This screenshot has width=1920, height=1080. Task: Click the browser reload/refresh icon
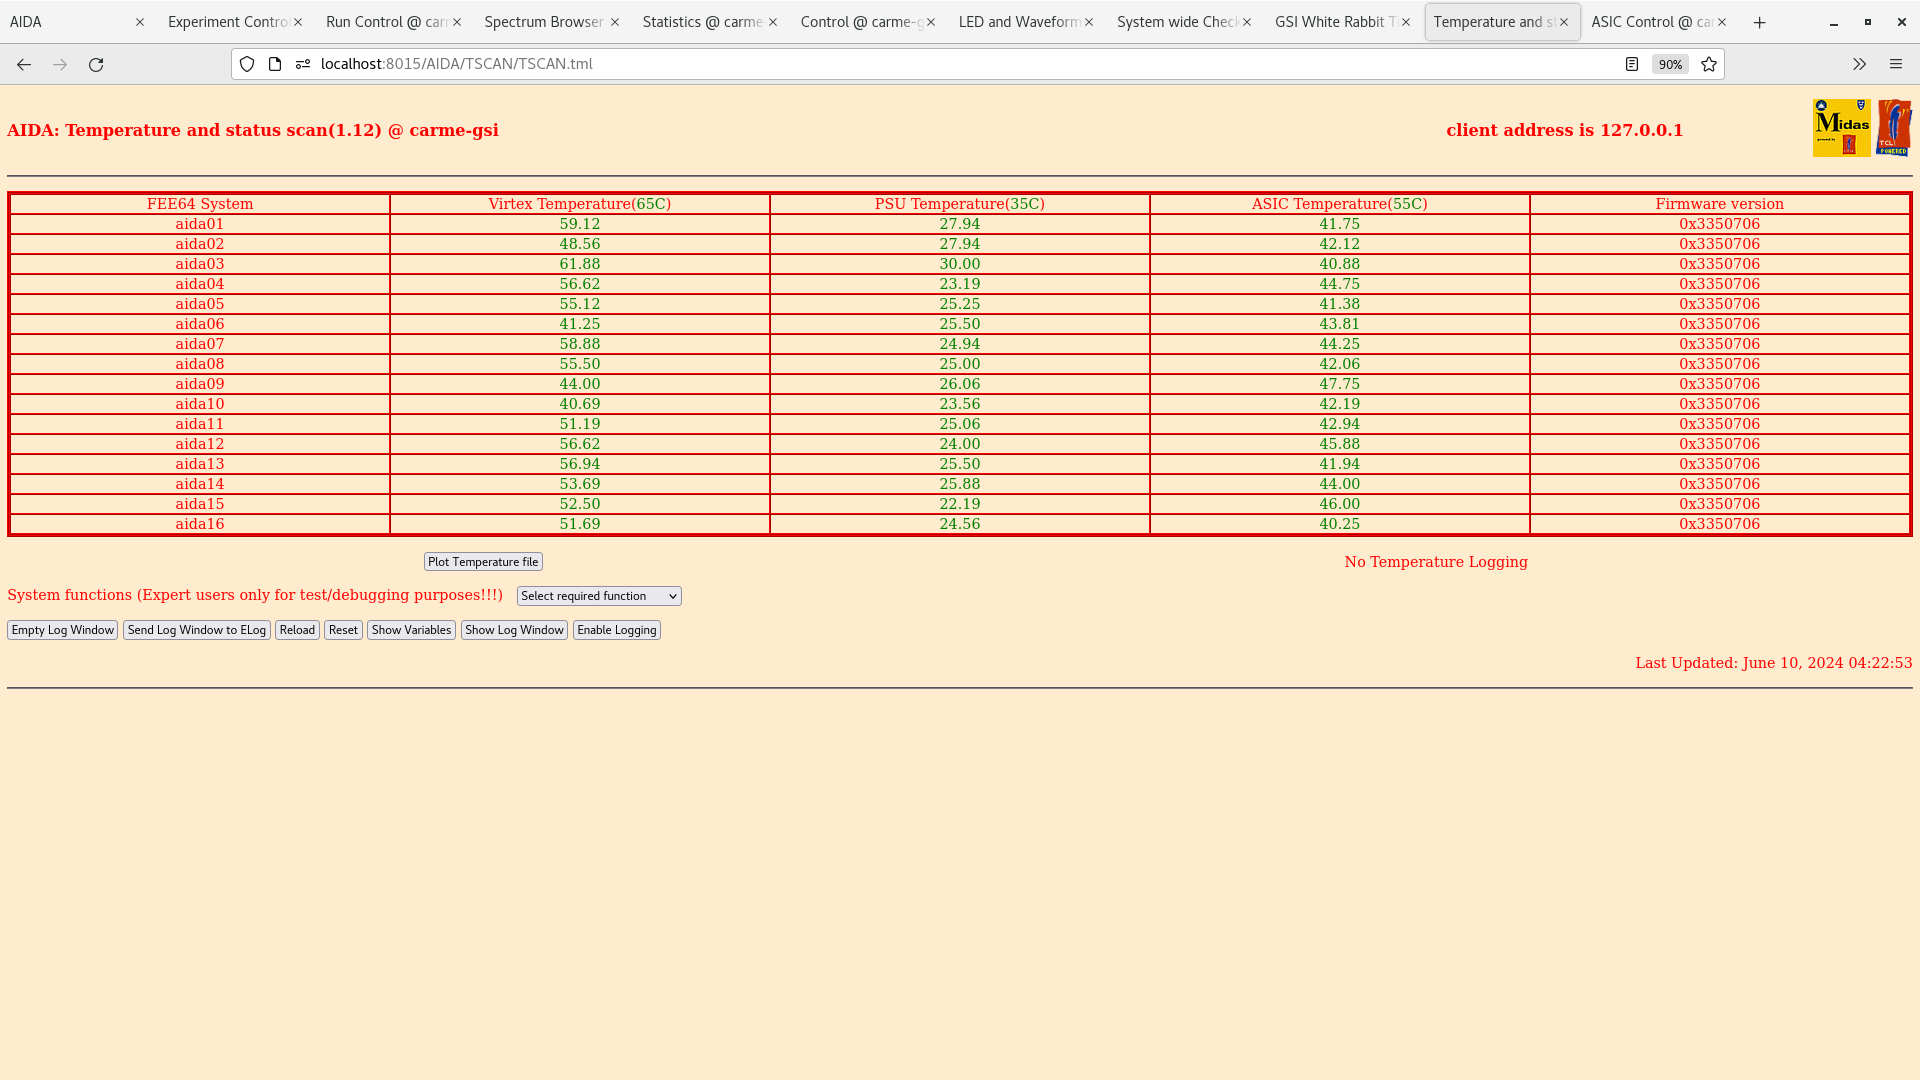(x=96, y=63)
